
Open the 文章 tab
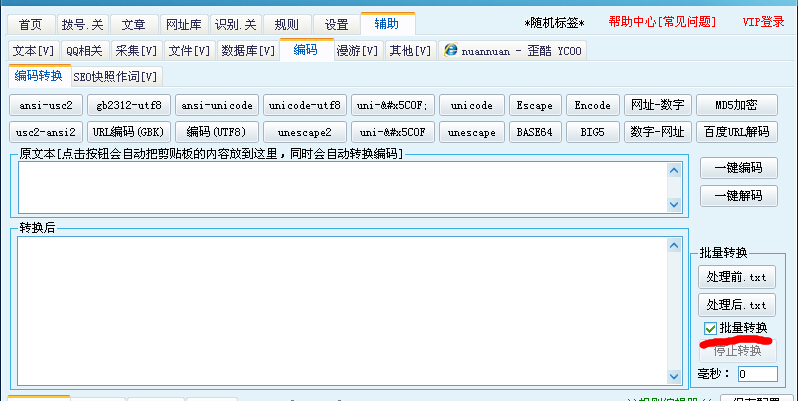(133, 24)
